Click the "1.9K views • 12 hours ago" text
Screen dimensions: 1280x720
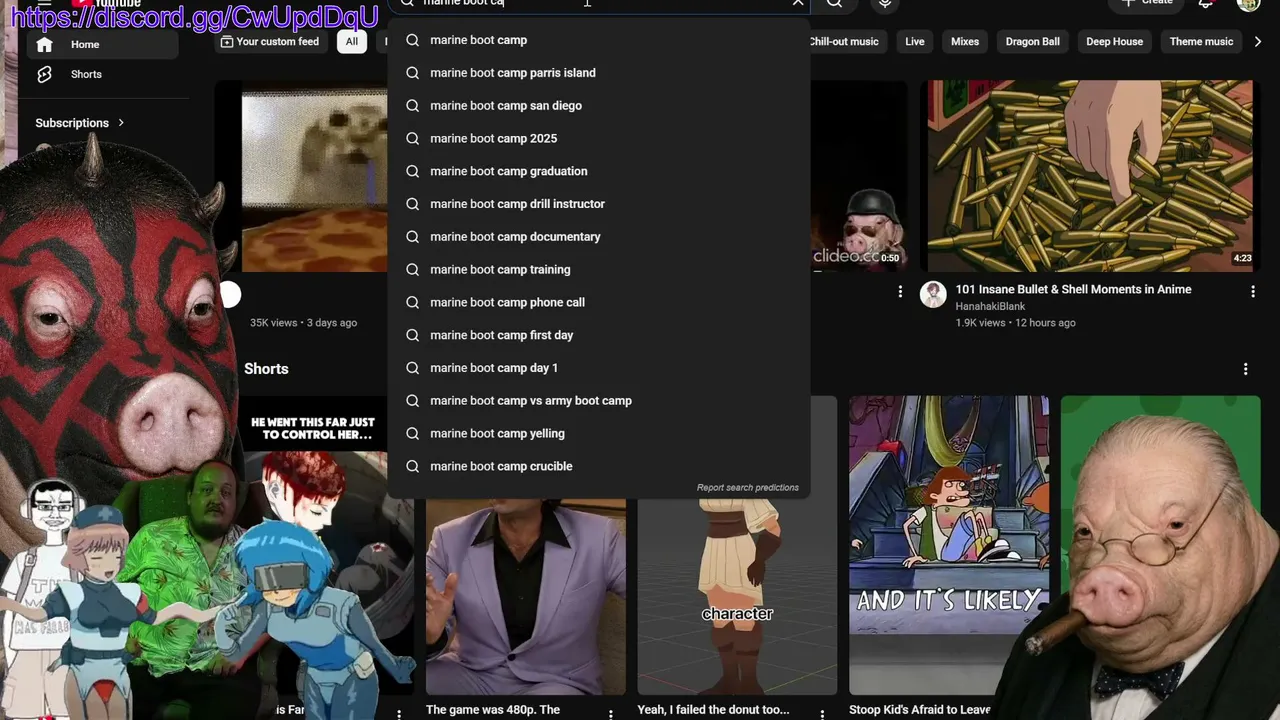point(1015,323)
